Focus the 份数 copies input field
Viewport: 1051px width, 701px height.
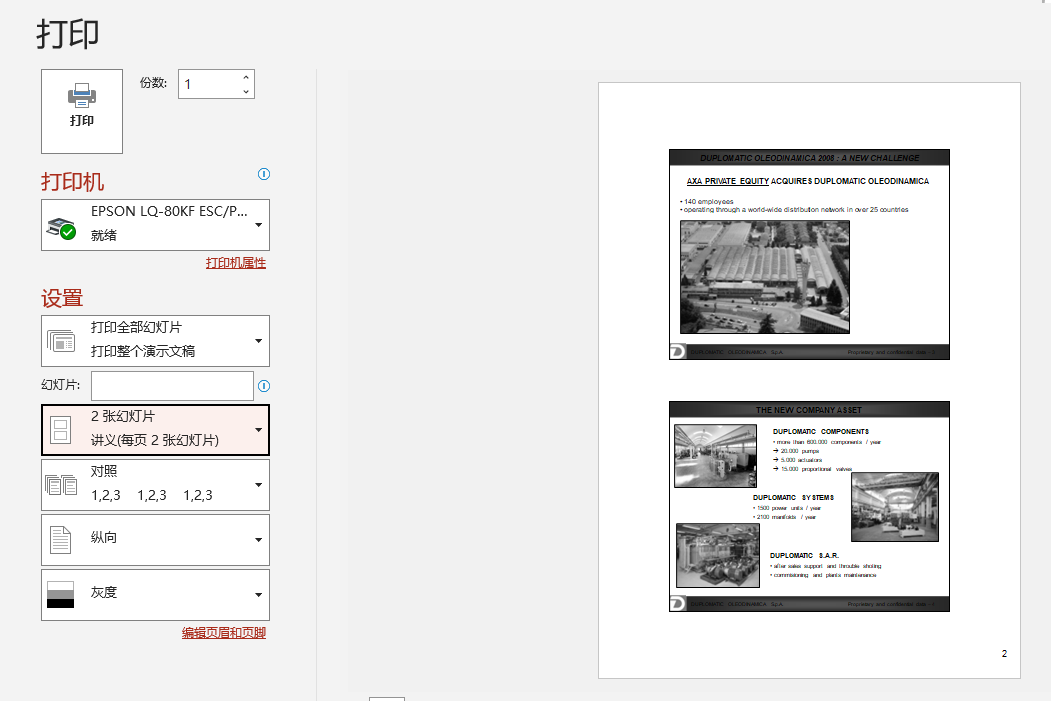coord(209,84)
